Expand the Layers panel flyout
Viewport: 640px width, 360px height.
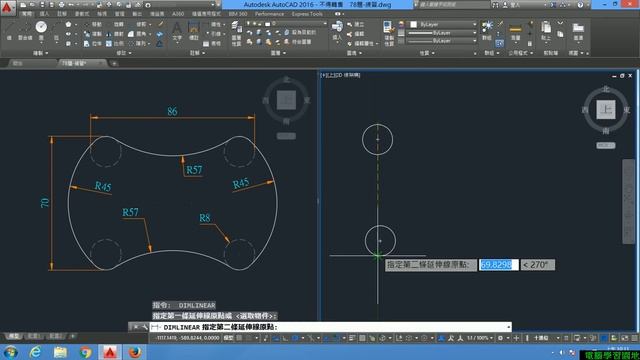click(279, 53)
